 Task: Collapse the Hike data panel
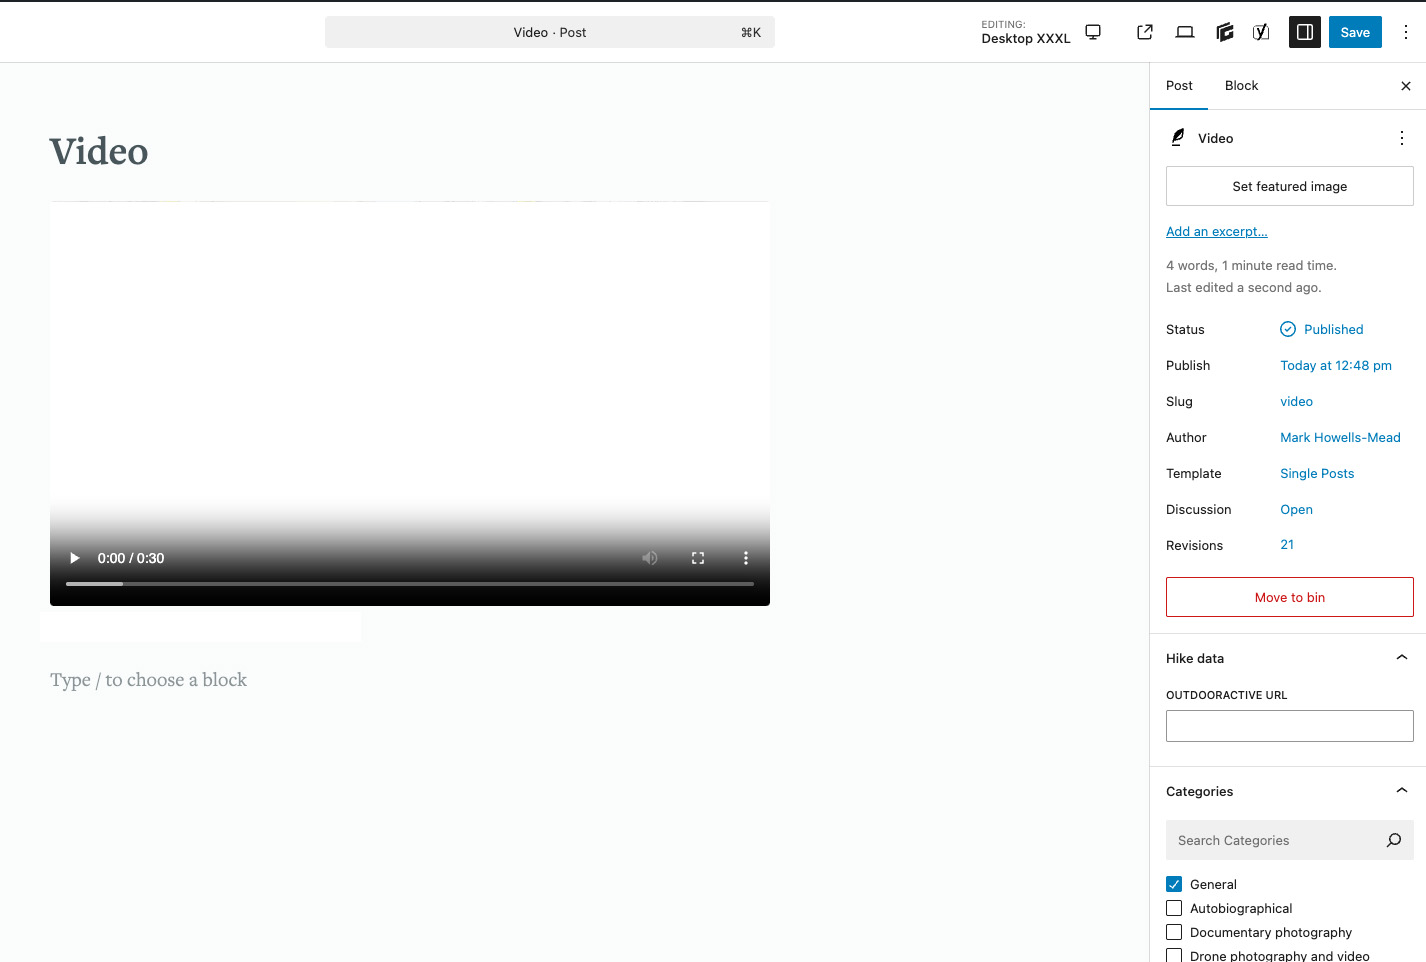tap(1401, 658)
